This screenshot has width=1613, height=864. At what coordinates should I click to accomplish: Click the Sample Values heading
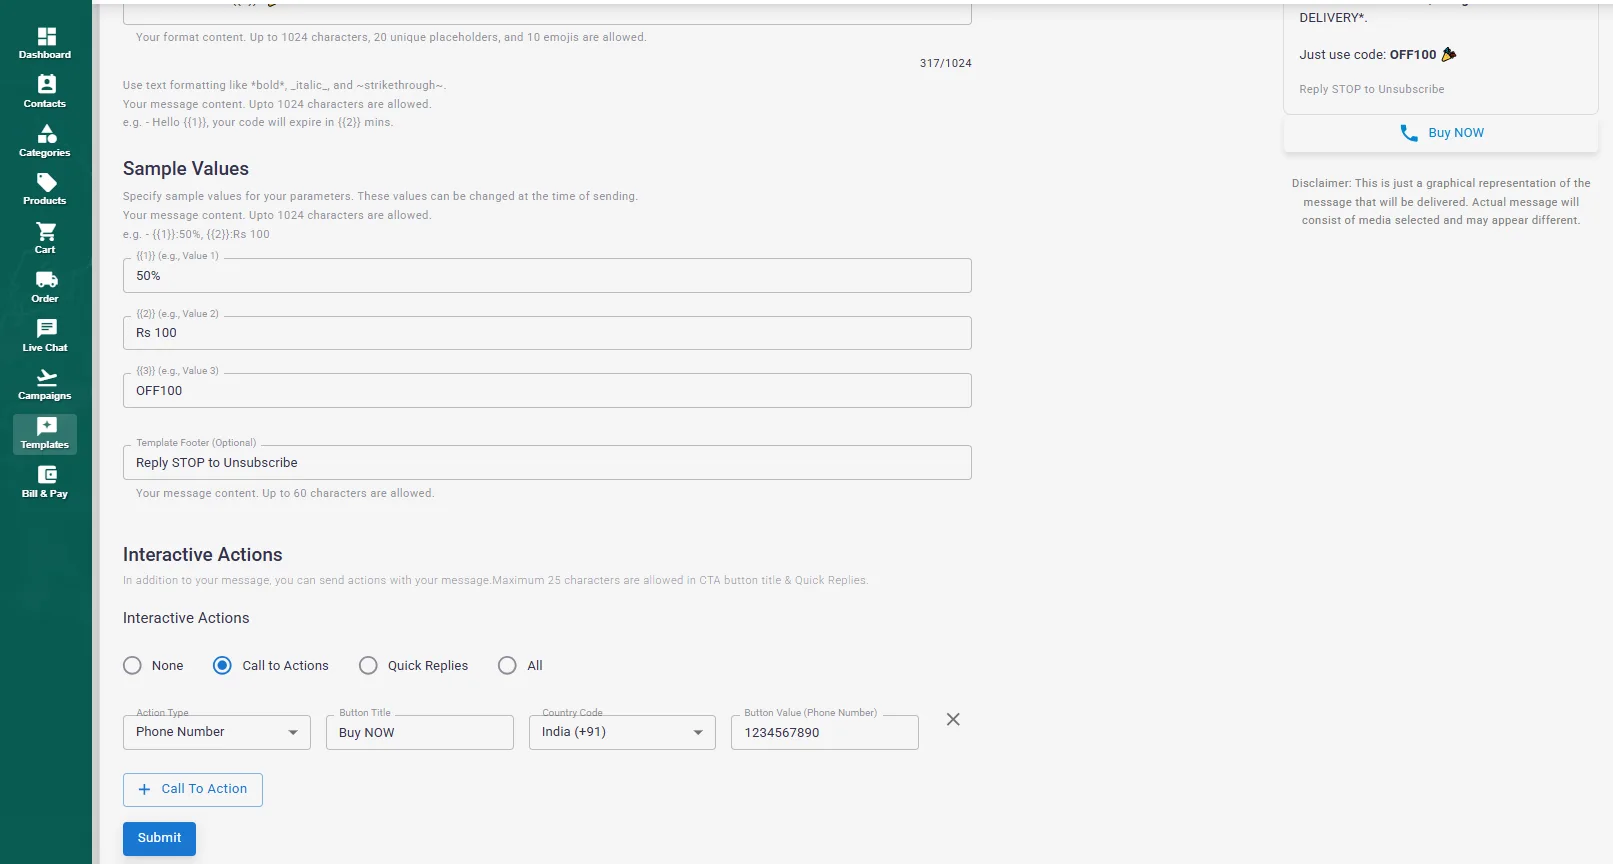coord(186,169)
